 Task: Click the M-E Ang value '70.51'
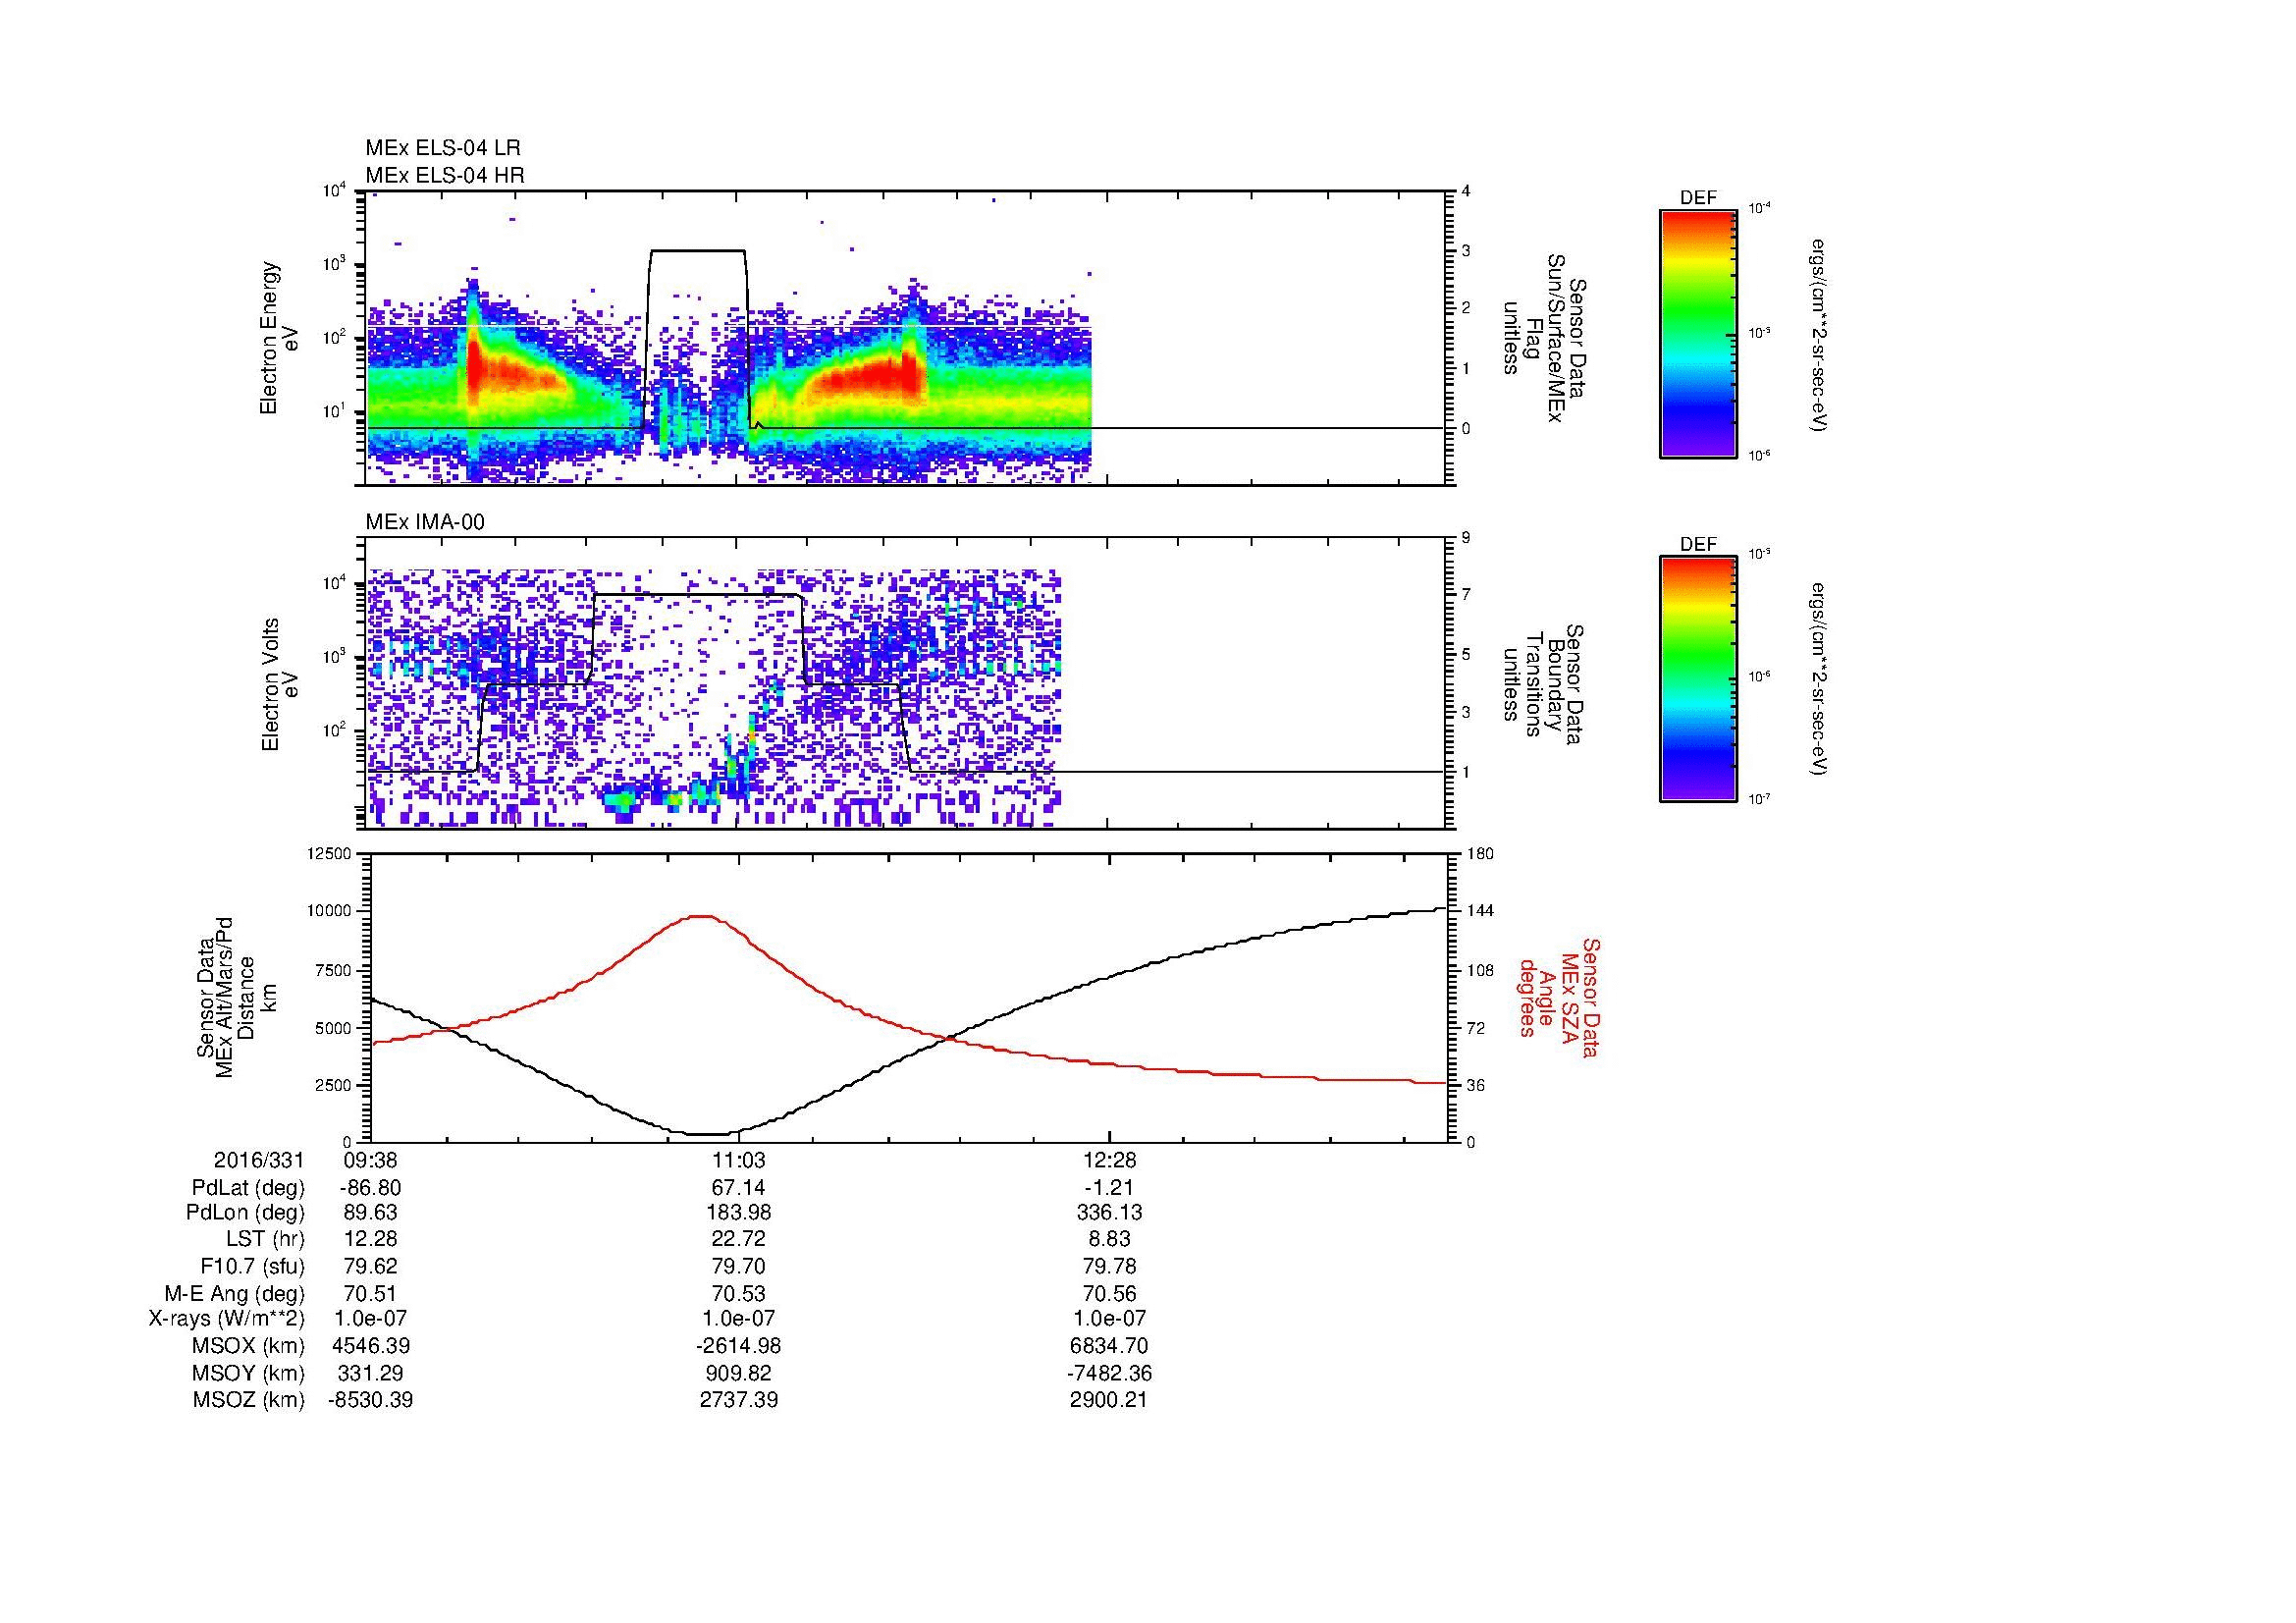coord(371,1294)
